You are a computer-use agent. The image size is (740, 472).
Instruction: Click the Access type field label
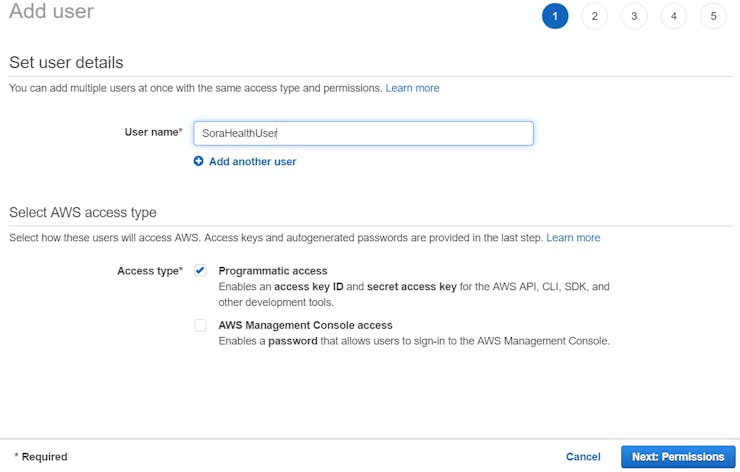150,271
